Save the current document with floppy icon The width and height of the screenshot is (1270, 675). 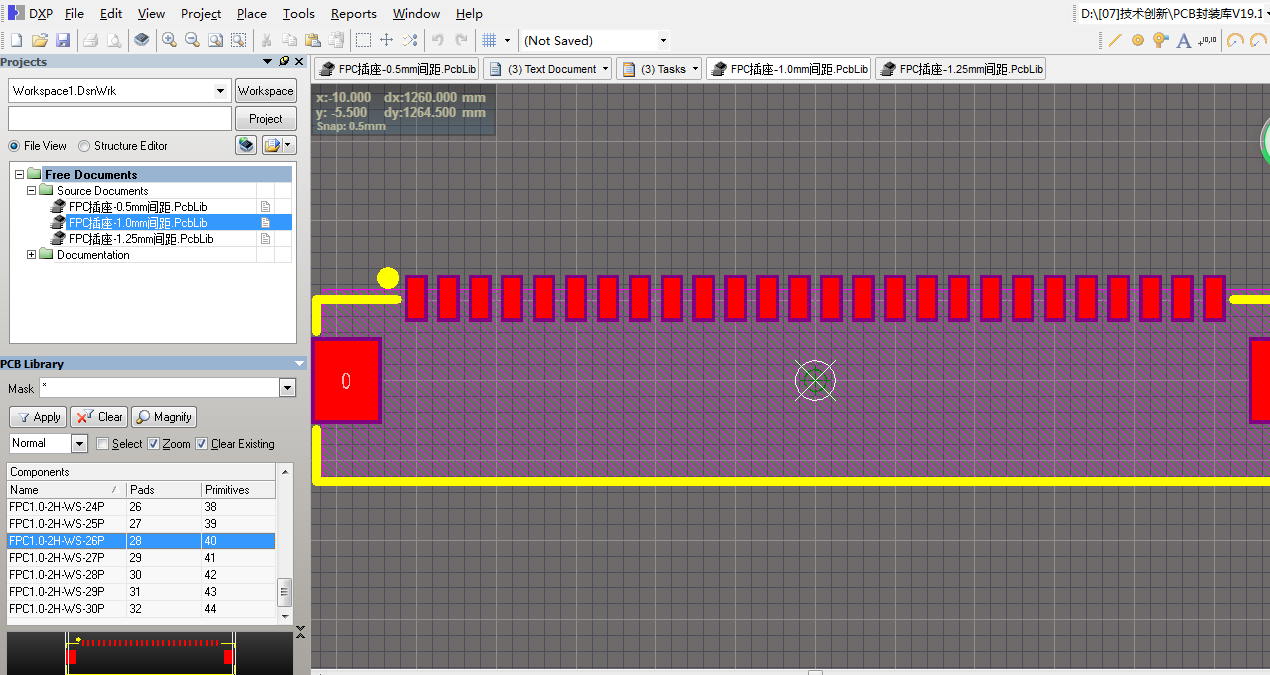pos(63,40)
